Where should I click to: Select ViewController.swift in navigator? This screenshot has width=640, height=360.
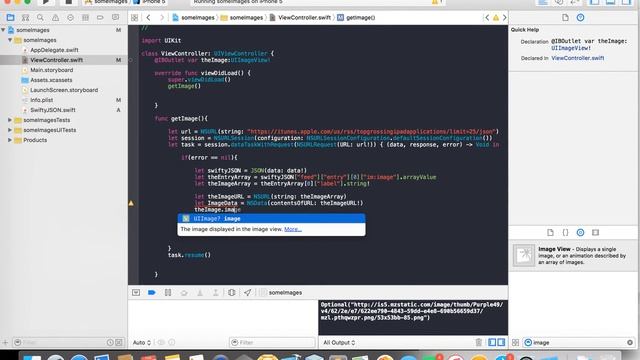point(56,60)
